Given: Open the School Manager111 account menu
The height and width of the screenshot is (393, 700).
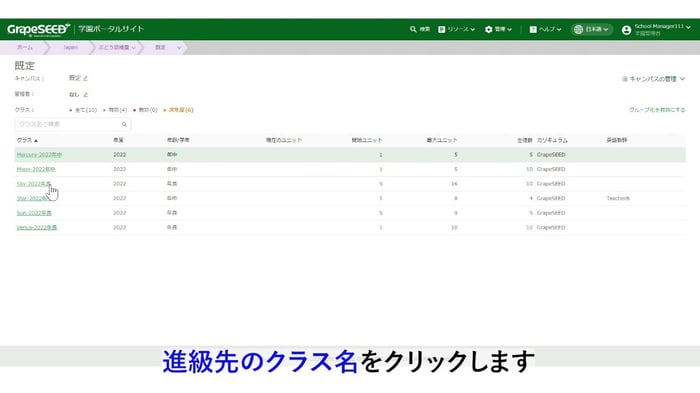Looking at the screenshot, I should 656,29.
